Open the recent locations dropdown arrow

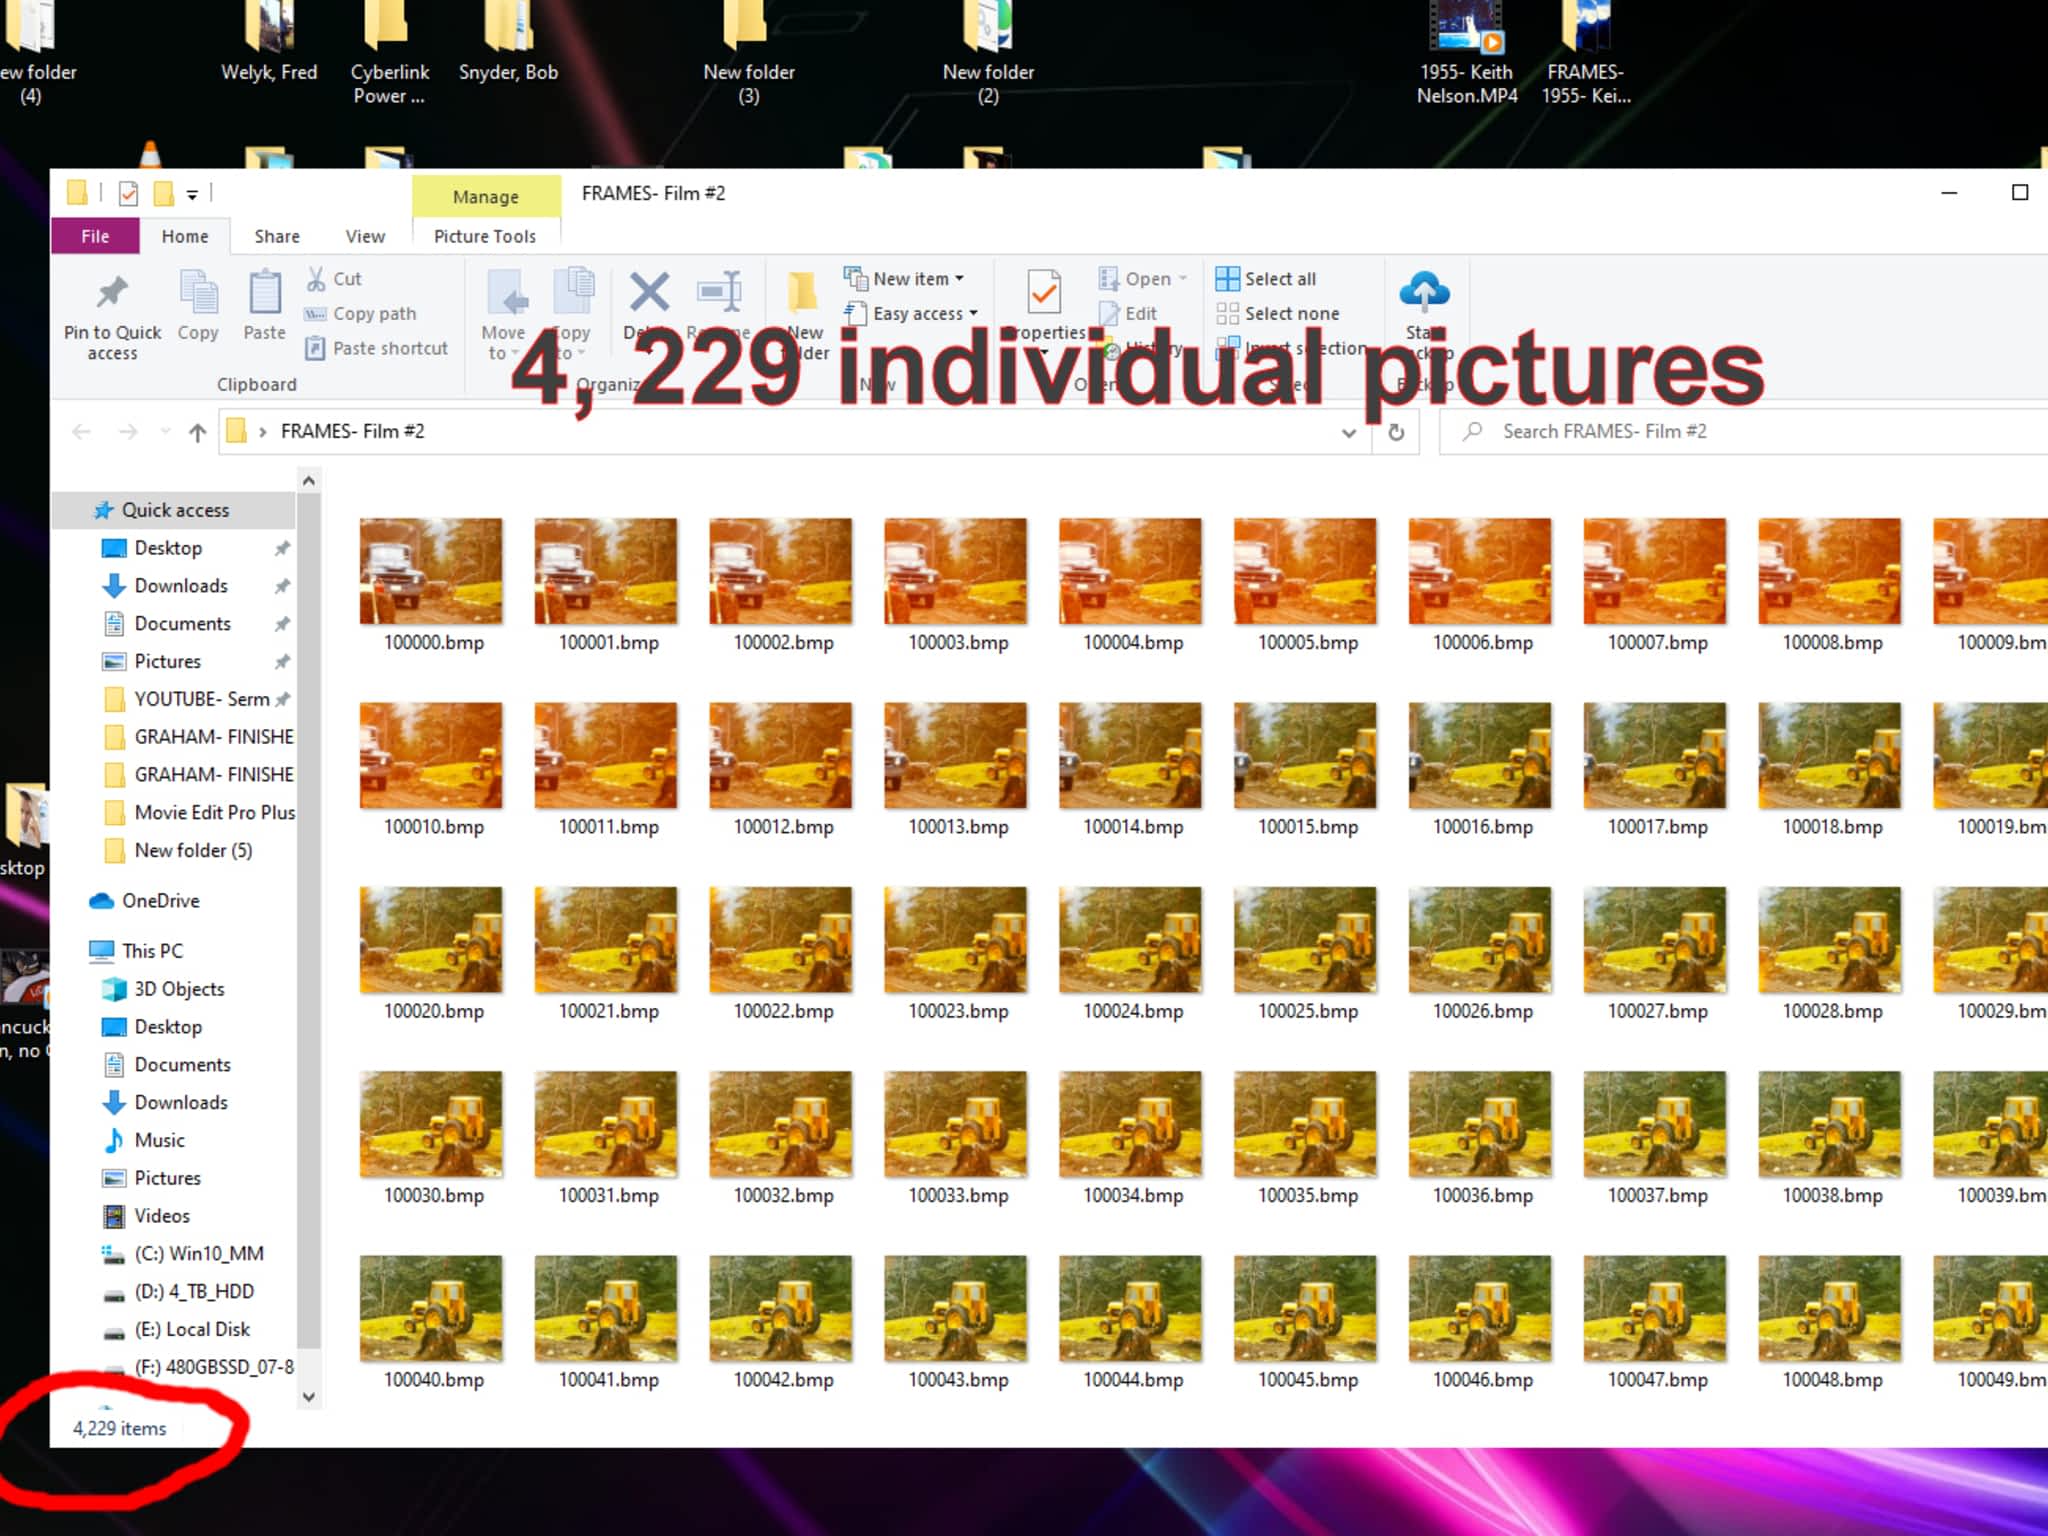[165, 432]
